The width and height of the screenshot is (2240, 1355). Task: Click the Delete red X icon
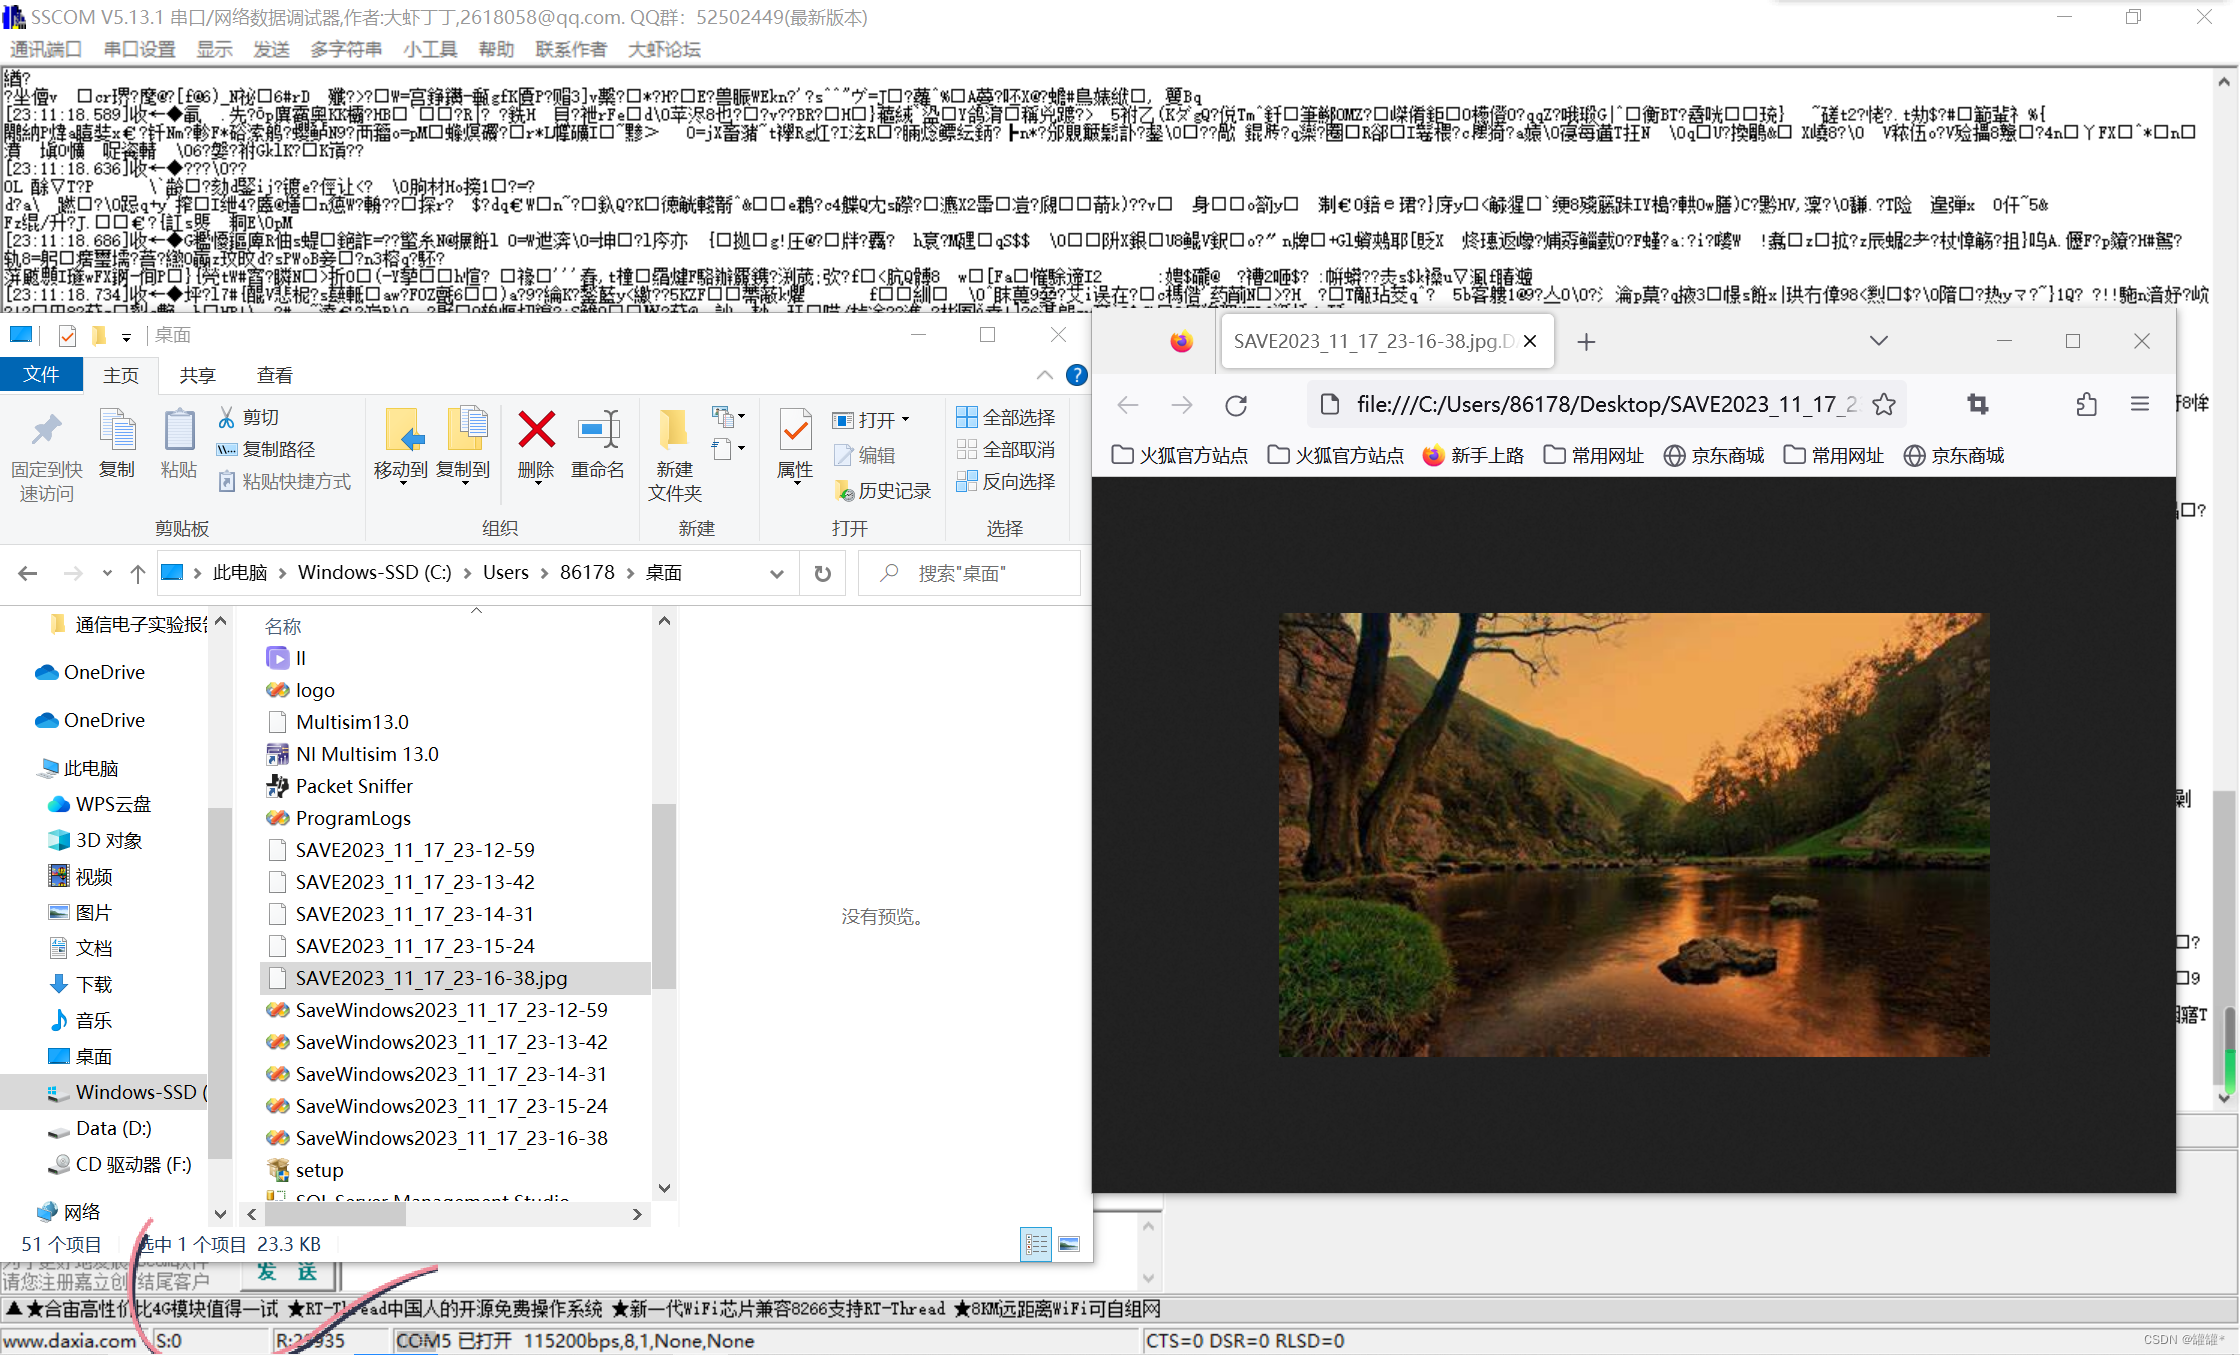click(536, 430)
